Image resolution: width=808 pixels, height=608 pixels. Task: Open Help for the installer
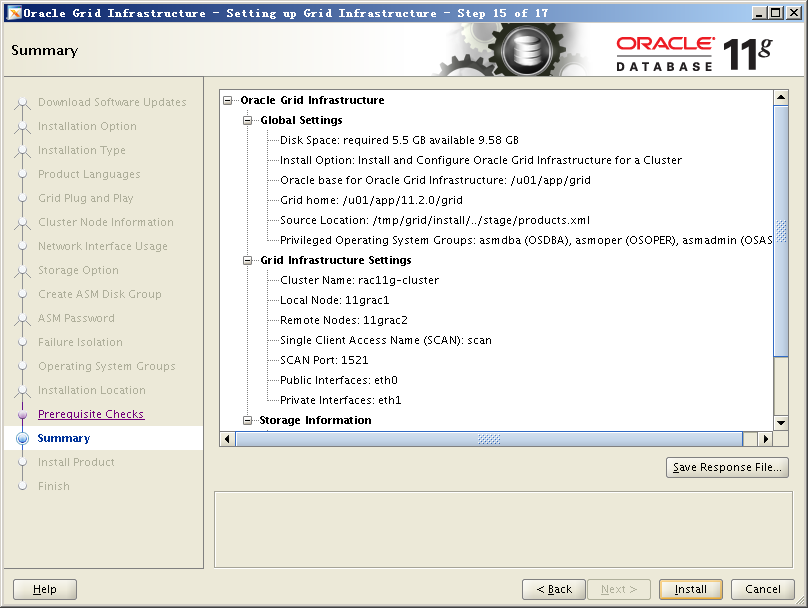pos(45,589)
